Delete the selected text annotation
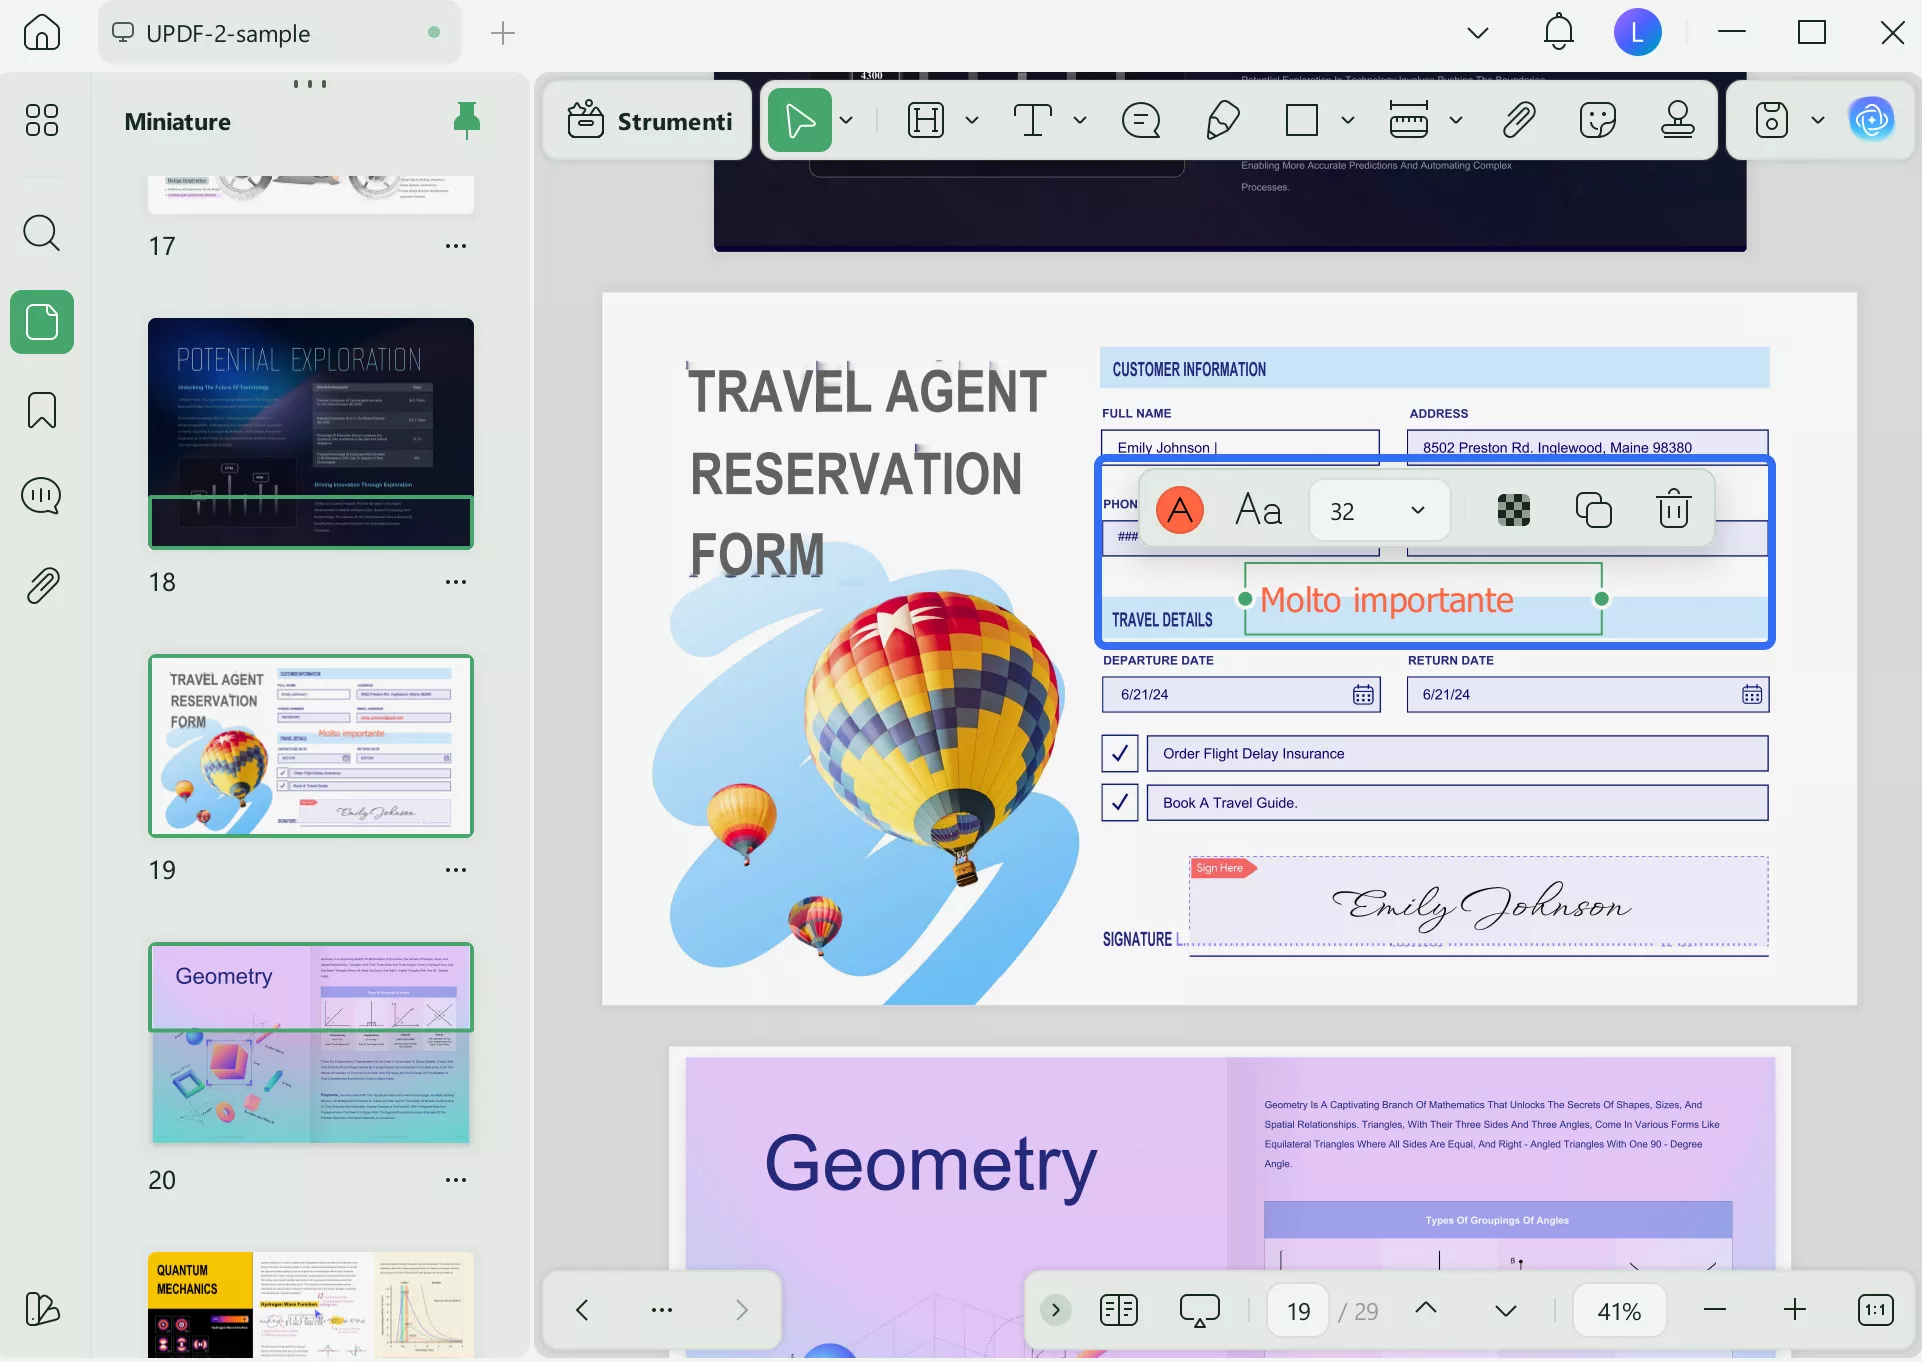 pos(1673,509)
